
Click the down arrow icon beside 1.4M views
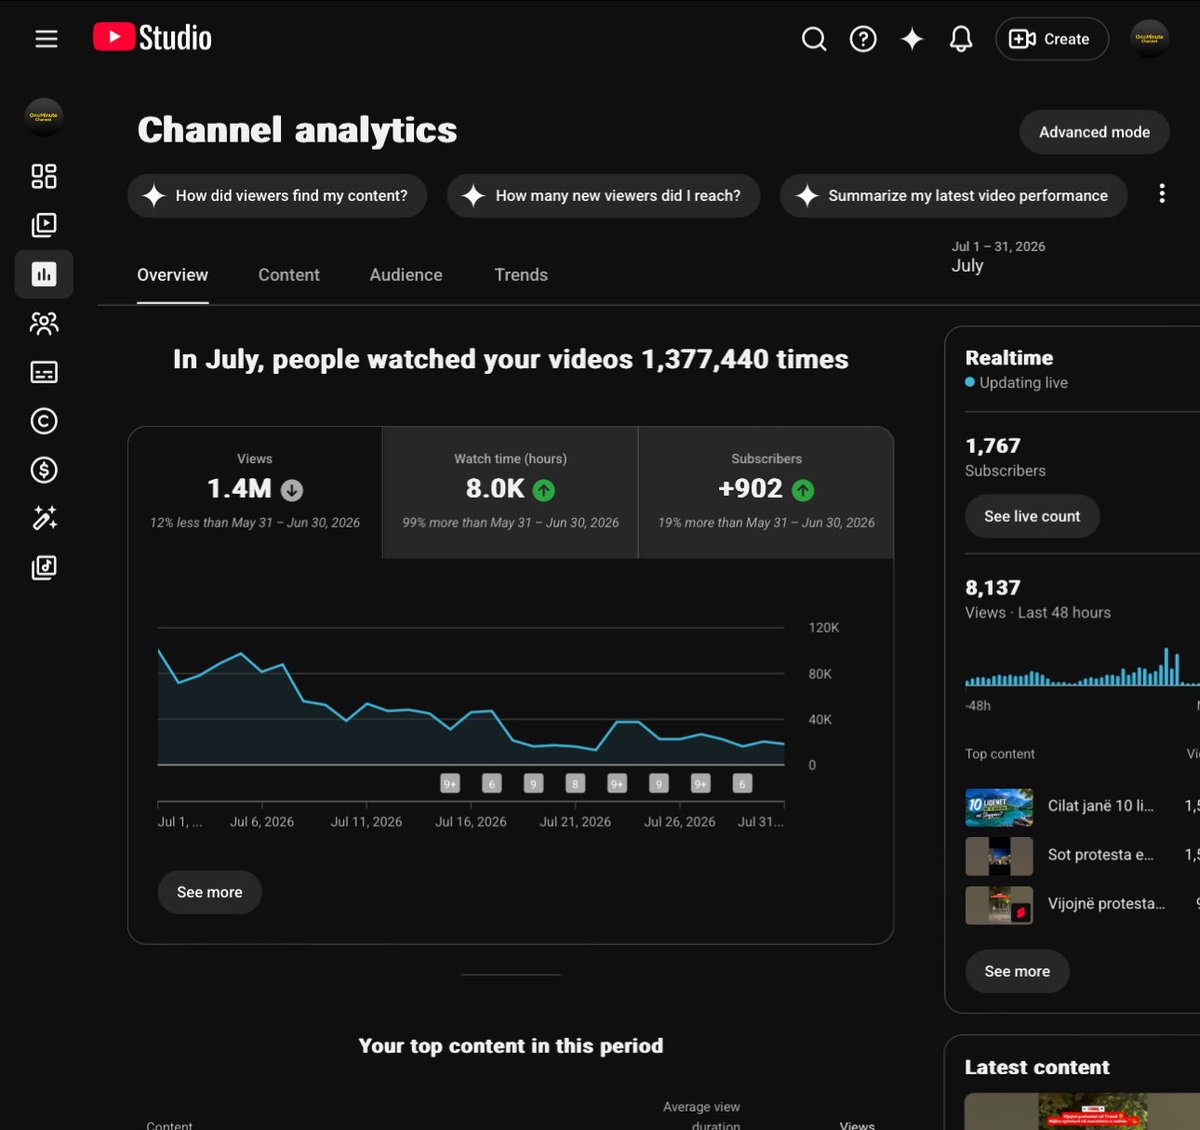tap(292, 490)
